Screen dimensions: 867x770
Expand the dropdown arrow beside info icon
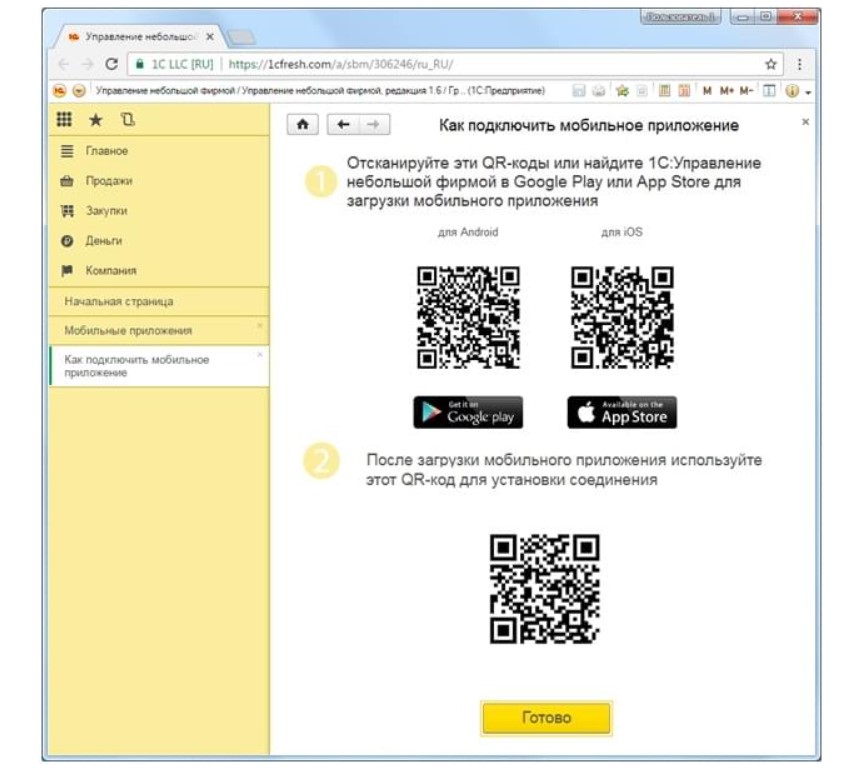coord(808,92)
